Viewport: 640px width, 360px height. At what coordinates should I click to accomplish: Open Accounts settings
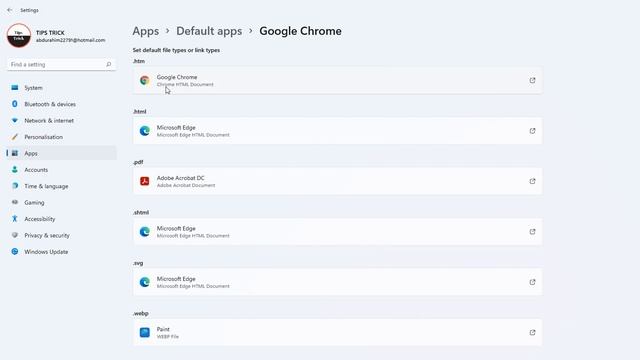[x=62, y=170]
